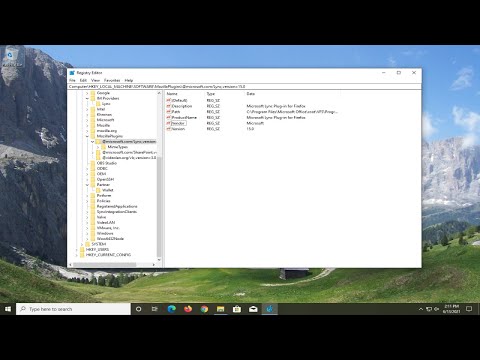Click the Path string value icon

coord(169,112)
